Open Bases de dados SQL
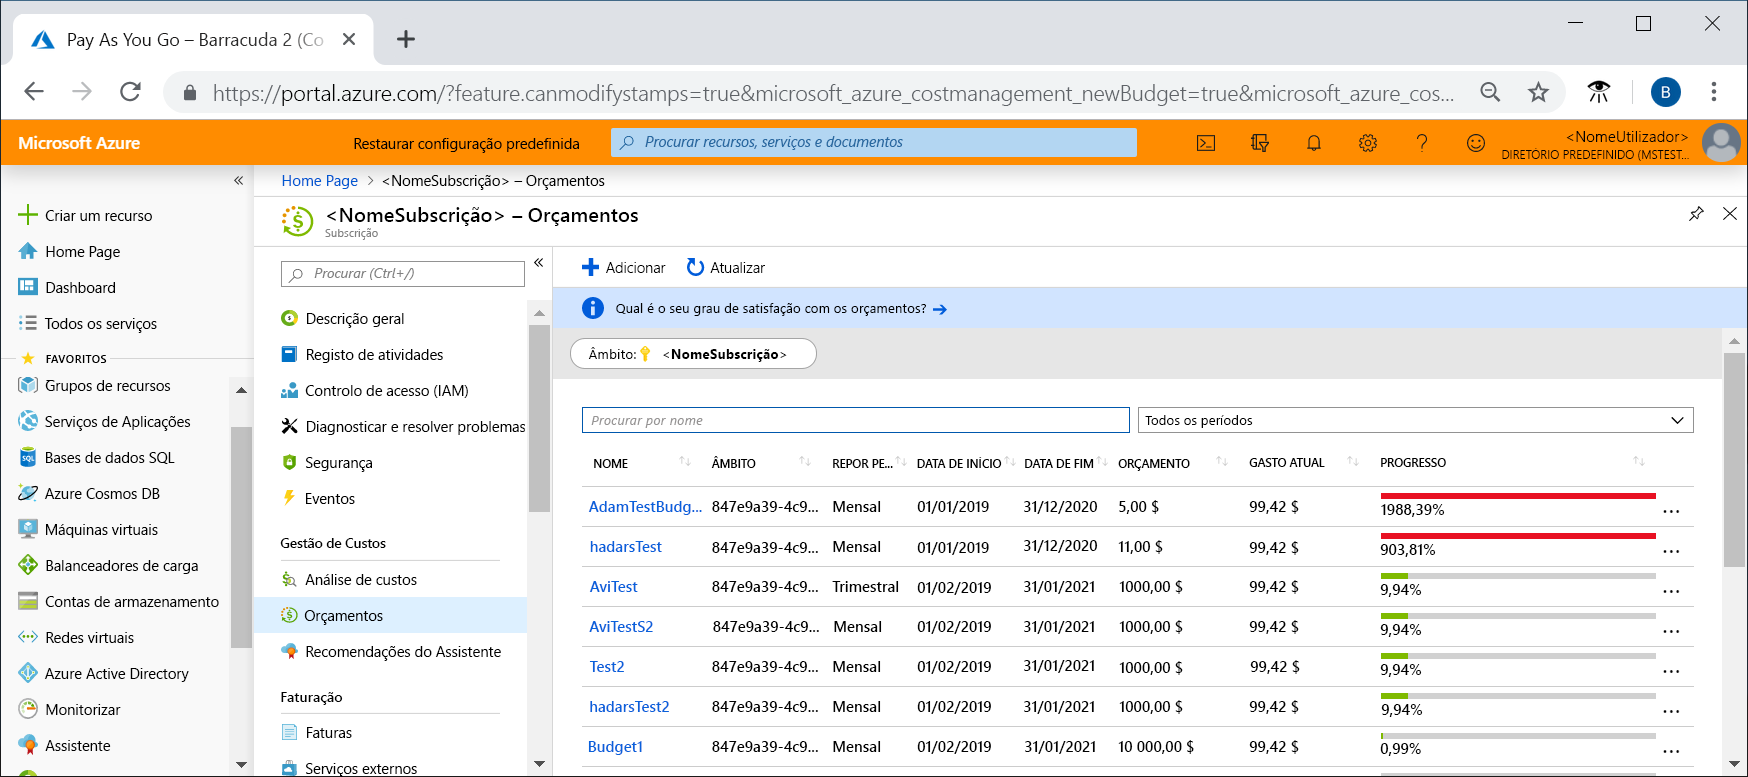Image resolution: width=1748 pixels, height=777 pixels. coord(98,458)
